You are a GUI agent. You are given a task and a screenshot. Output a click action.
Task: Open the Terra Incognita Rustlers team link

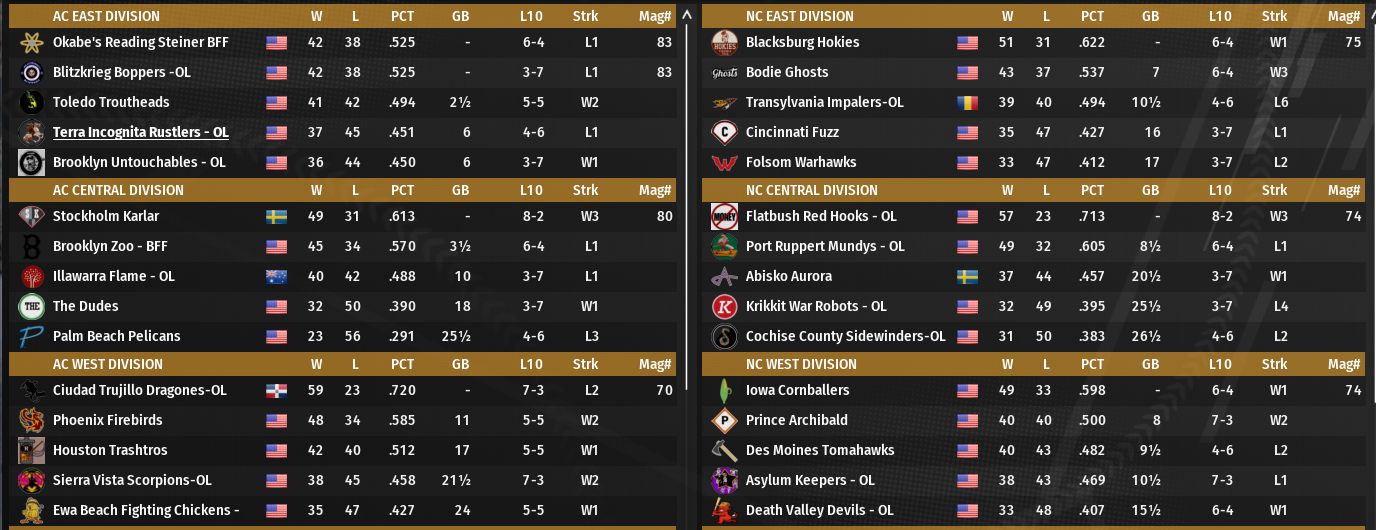(140, 133)
